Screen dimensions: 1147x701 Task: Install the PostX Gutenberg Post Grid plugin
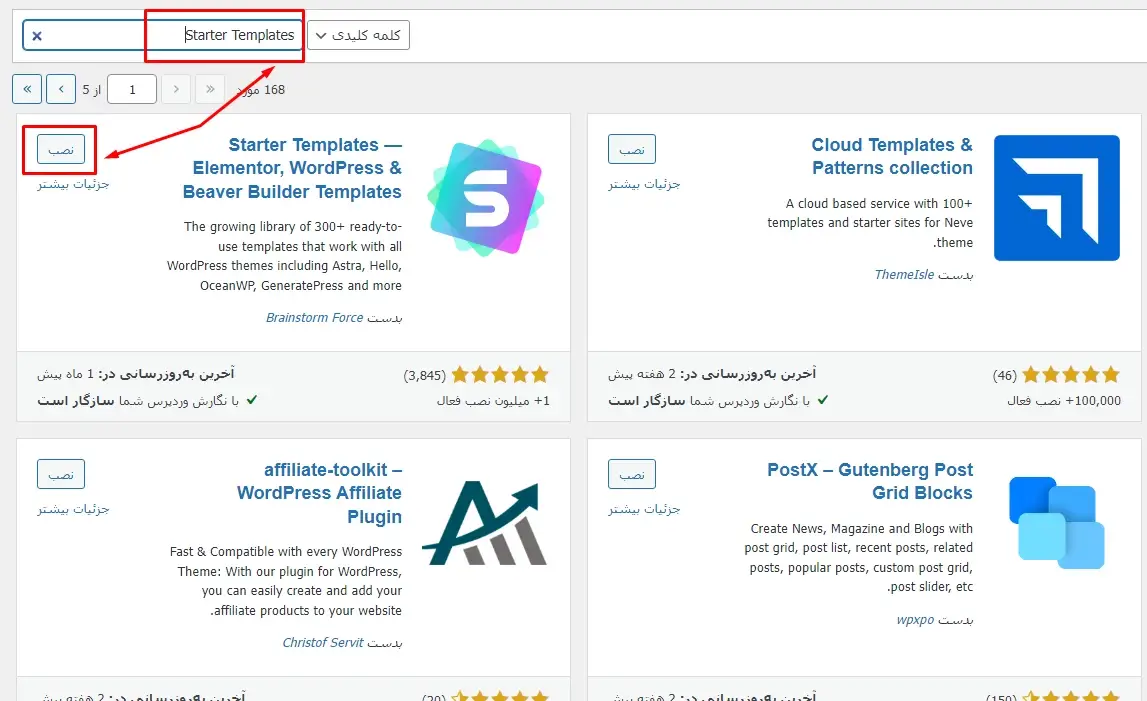(632, 474)
